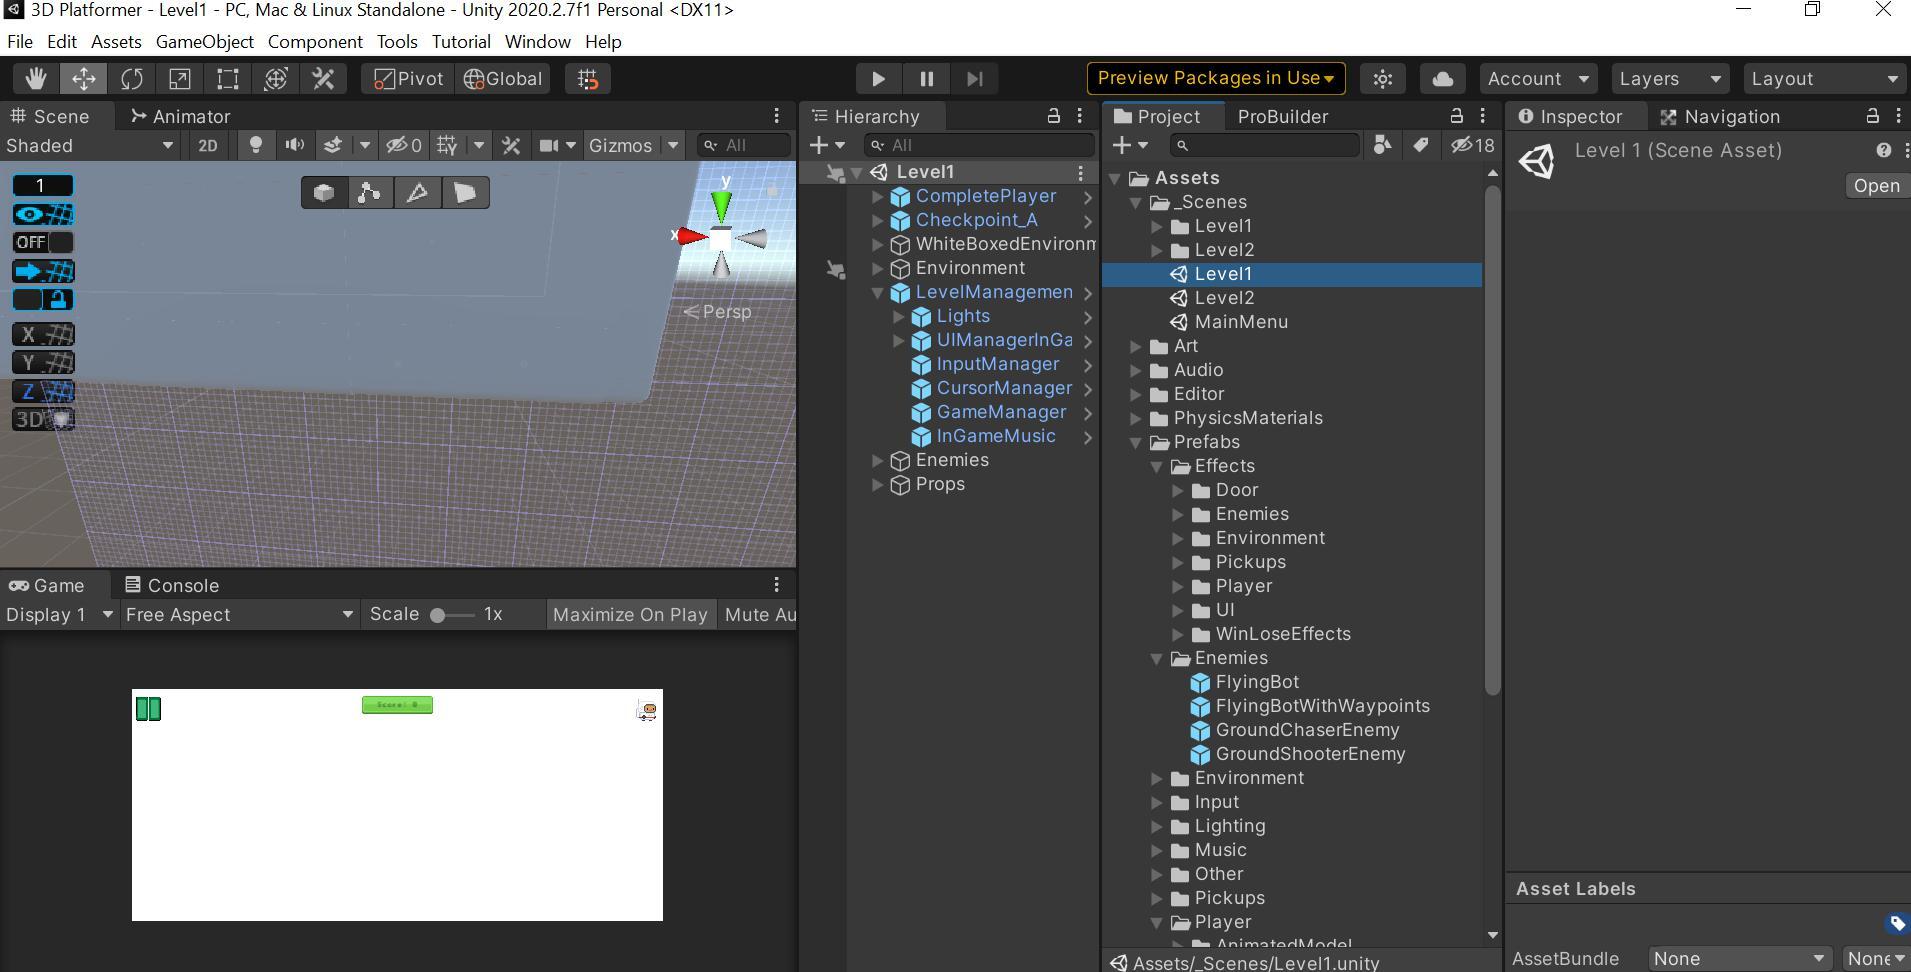Open Cloud services icon

(x=1442, y=79)
